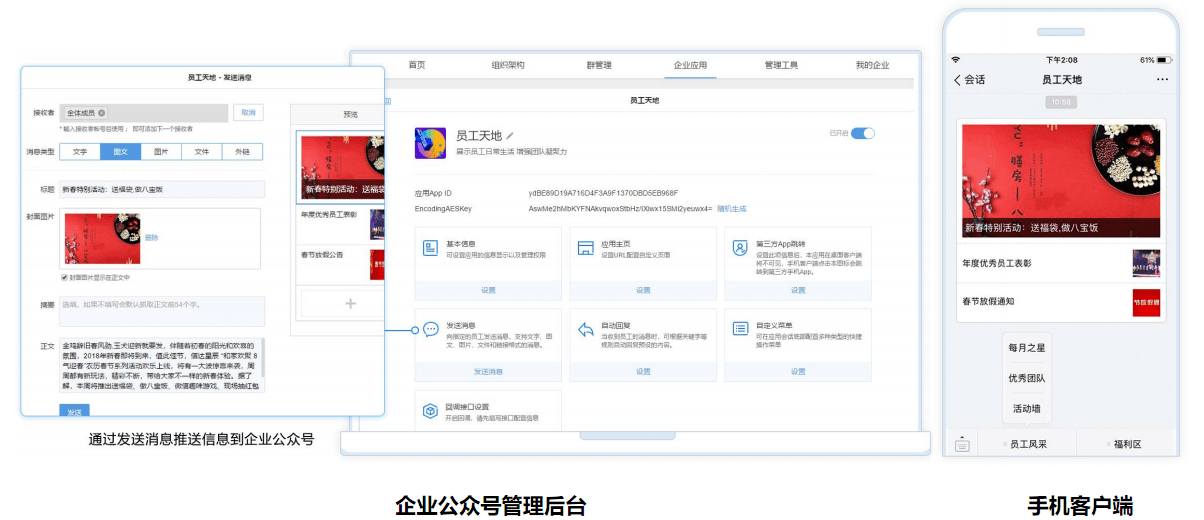This screenshot has width=1204, height=520.
Task: Click the 第三方App跳转 shield icon
Action: (740, 246)
